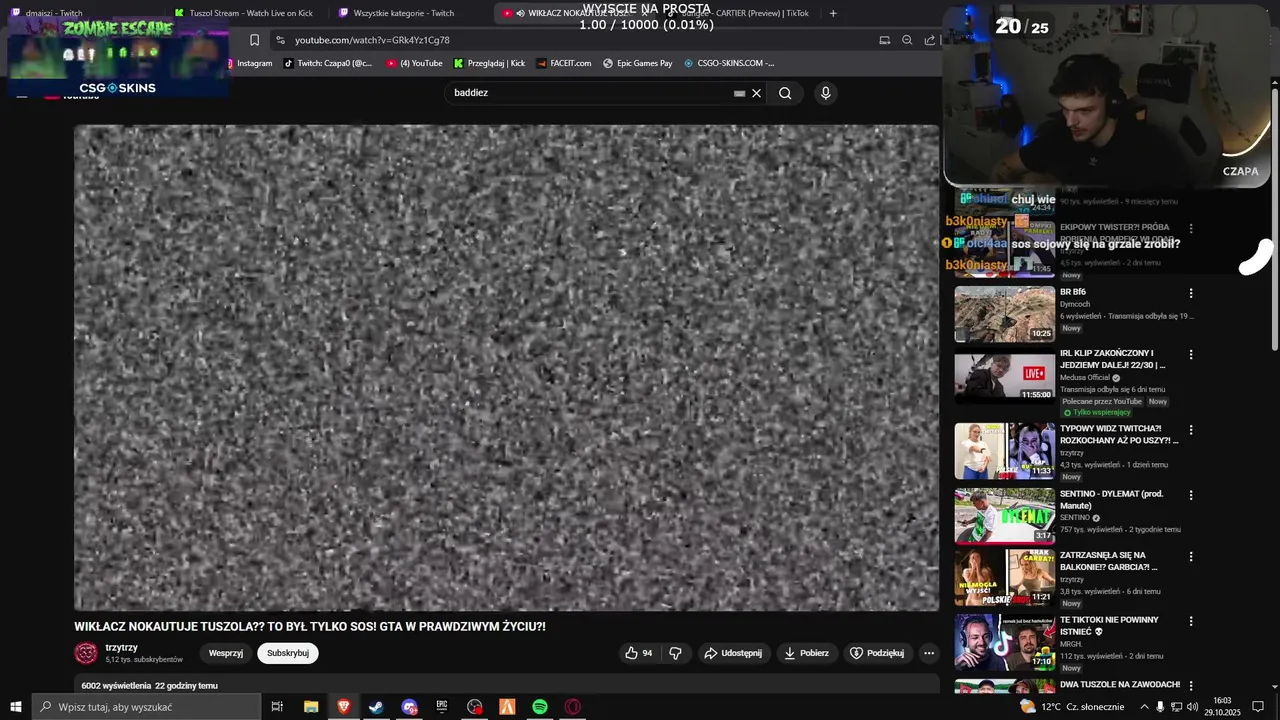Click the zoom magnifier icon in address bar
Image resolution: width=1280 pixels, height=720 pixels.
(x=907, y=40)
